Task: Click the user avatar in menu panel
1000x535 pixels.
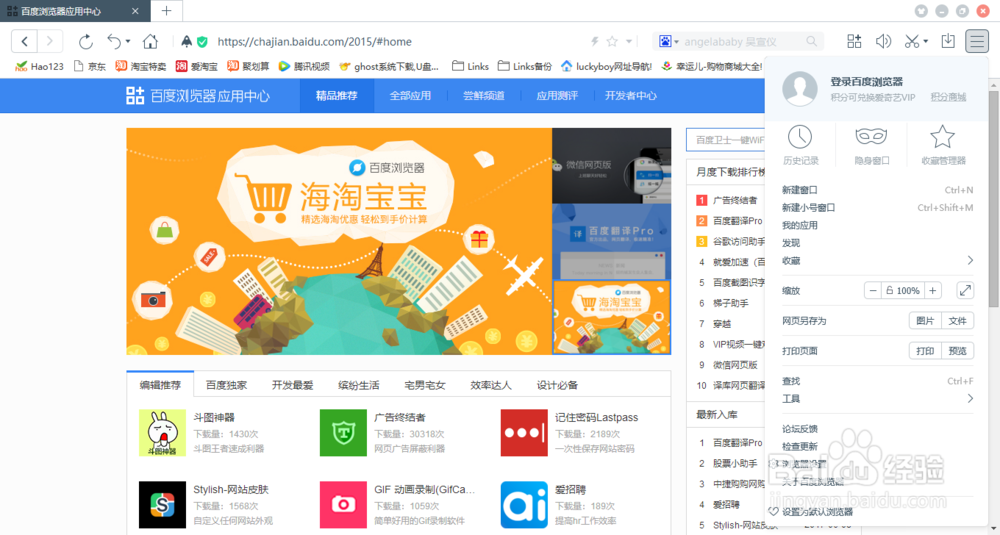Action: [x=800, y=89]
